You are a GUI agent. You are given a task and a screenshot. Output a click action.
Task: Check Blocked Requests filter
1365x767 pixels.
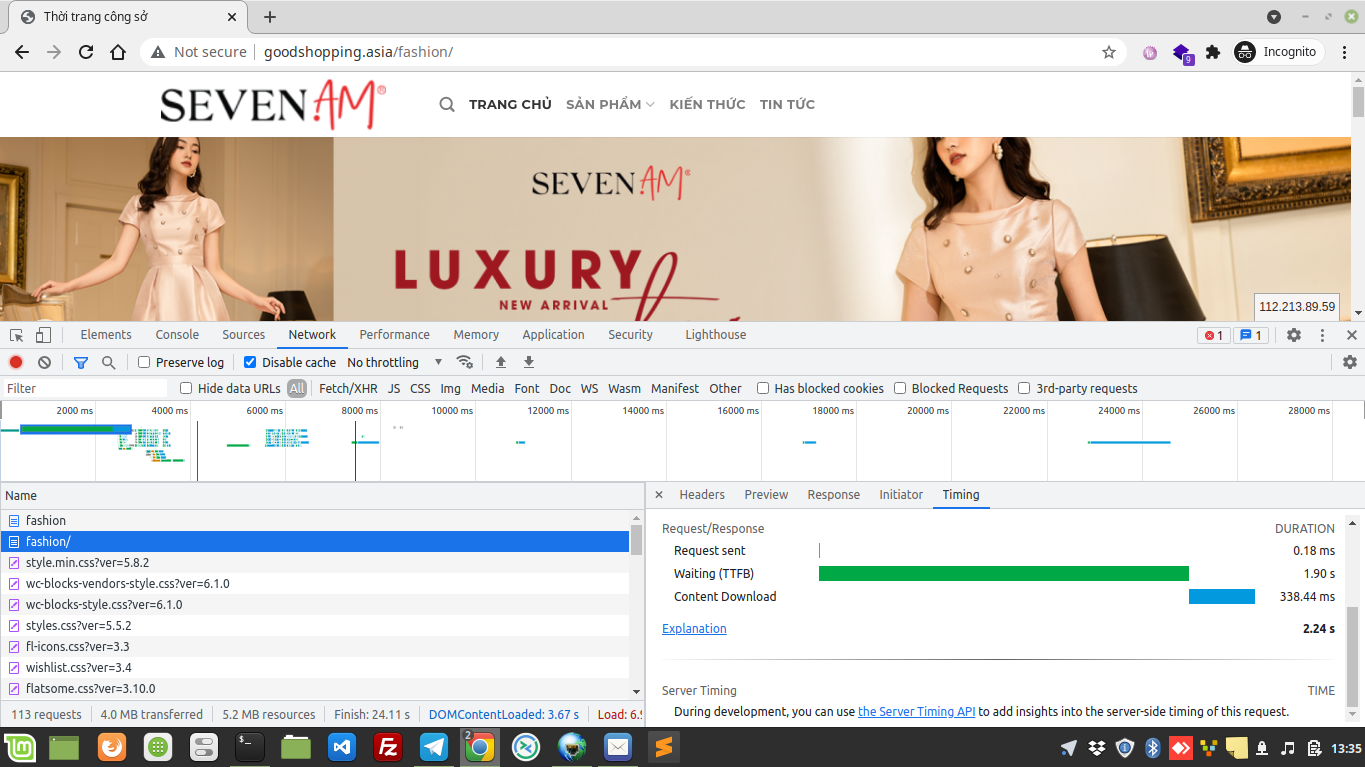click(900, 388)
